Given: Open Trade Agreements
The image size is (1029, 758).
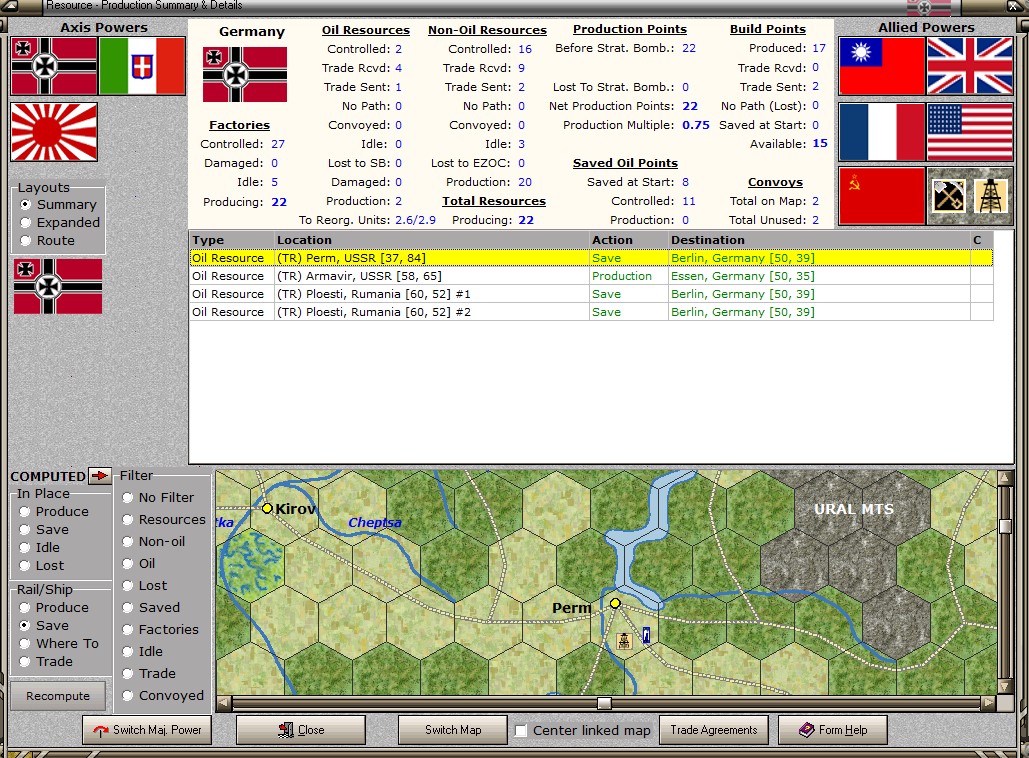Looking at the screenshot, I should tap(714, 730).
